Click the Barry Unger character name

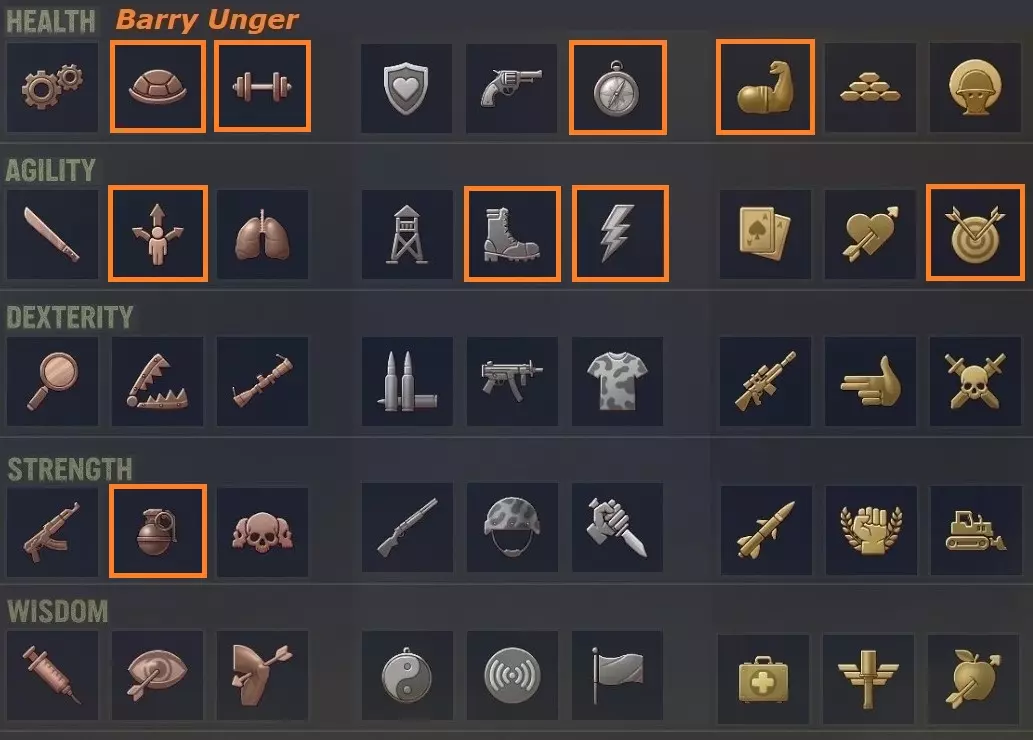coord(207,20)
